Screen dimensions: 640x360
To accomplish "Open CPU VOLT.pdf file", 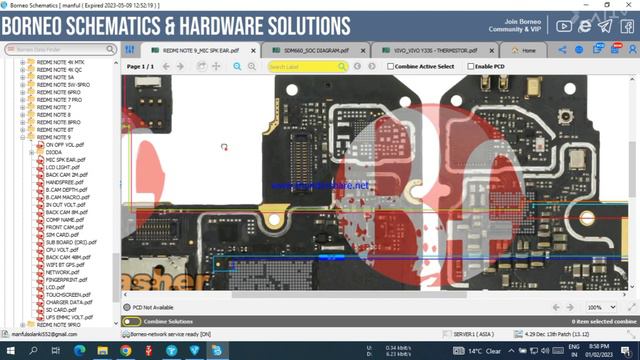I will click(x=62, y=250).
